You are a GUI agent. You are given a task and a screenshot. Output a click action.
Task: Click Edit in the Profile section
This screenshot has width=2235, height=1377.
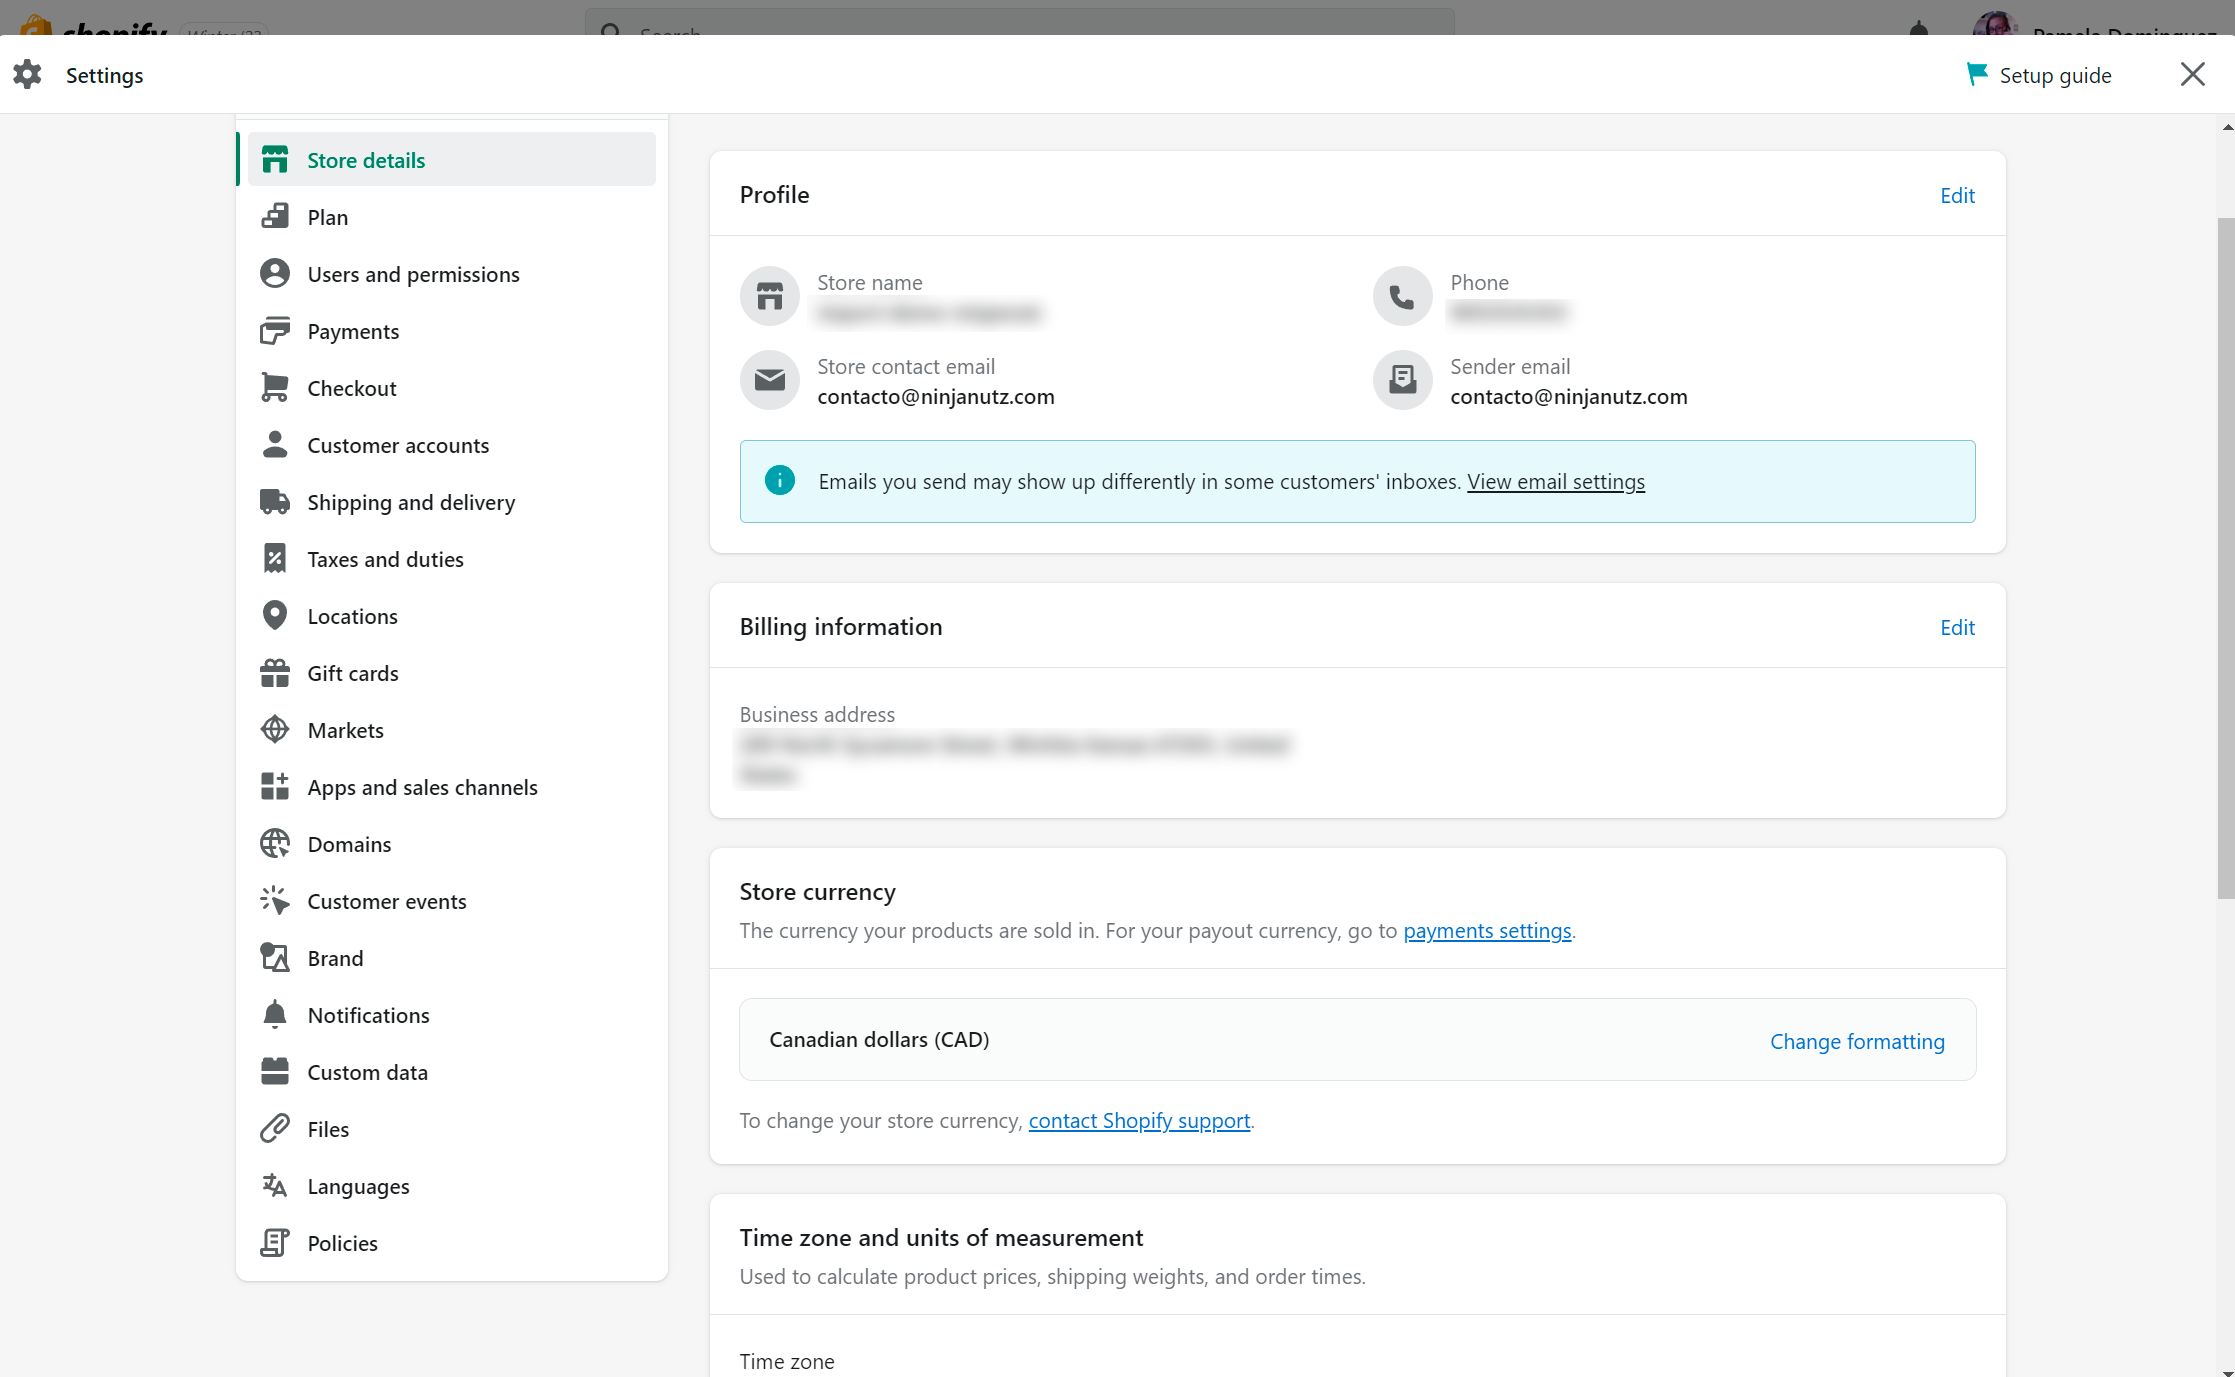(x=1957, y=195)
